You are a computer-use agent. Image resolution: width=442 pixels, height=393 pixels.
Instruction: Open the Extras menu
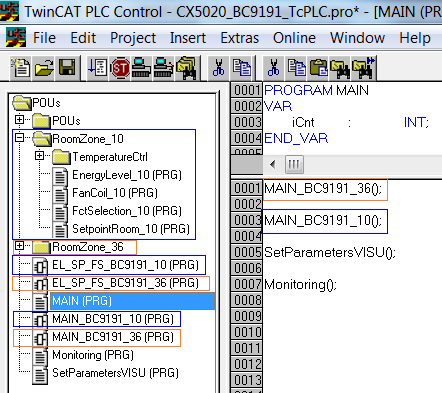(x=239, y=38)
